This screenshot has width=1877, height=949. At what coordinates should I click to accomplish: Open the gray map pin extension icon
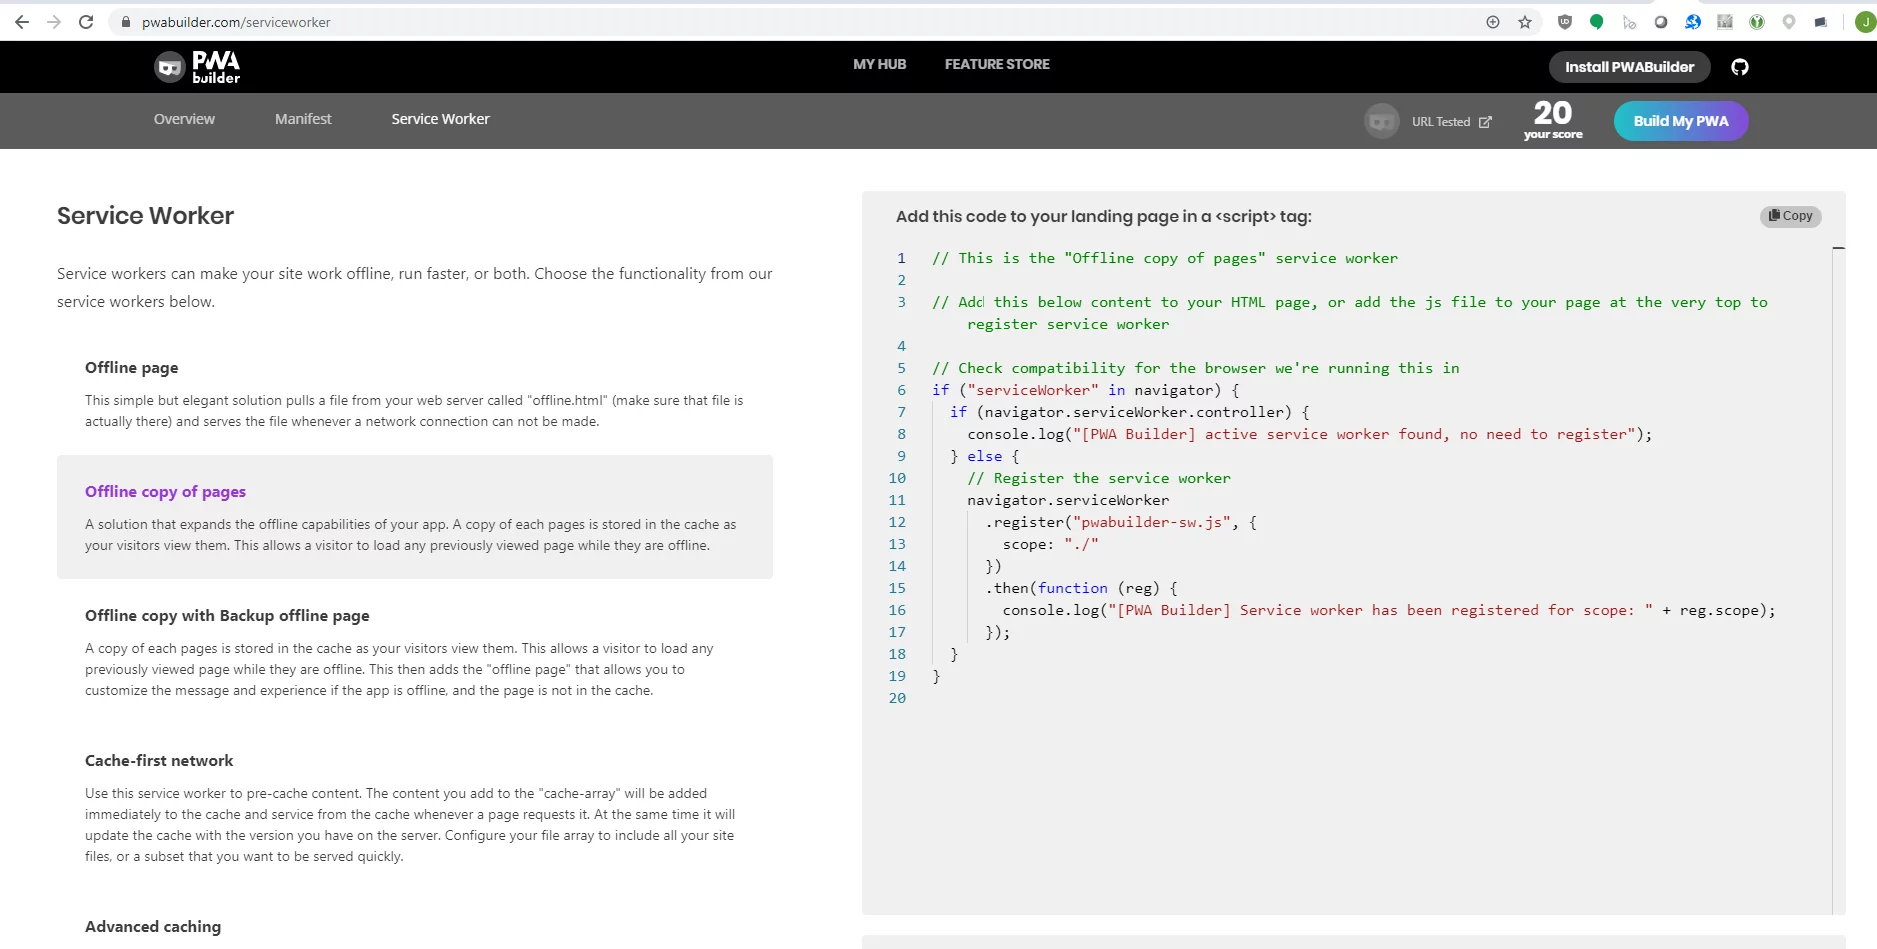click(1789, 22)
